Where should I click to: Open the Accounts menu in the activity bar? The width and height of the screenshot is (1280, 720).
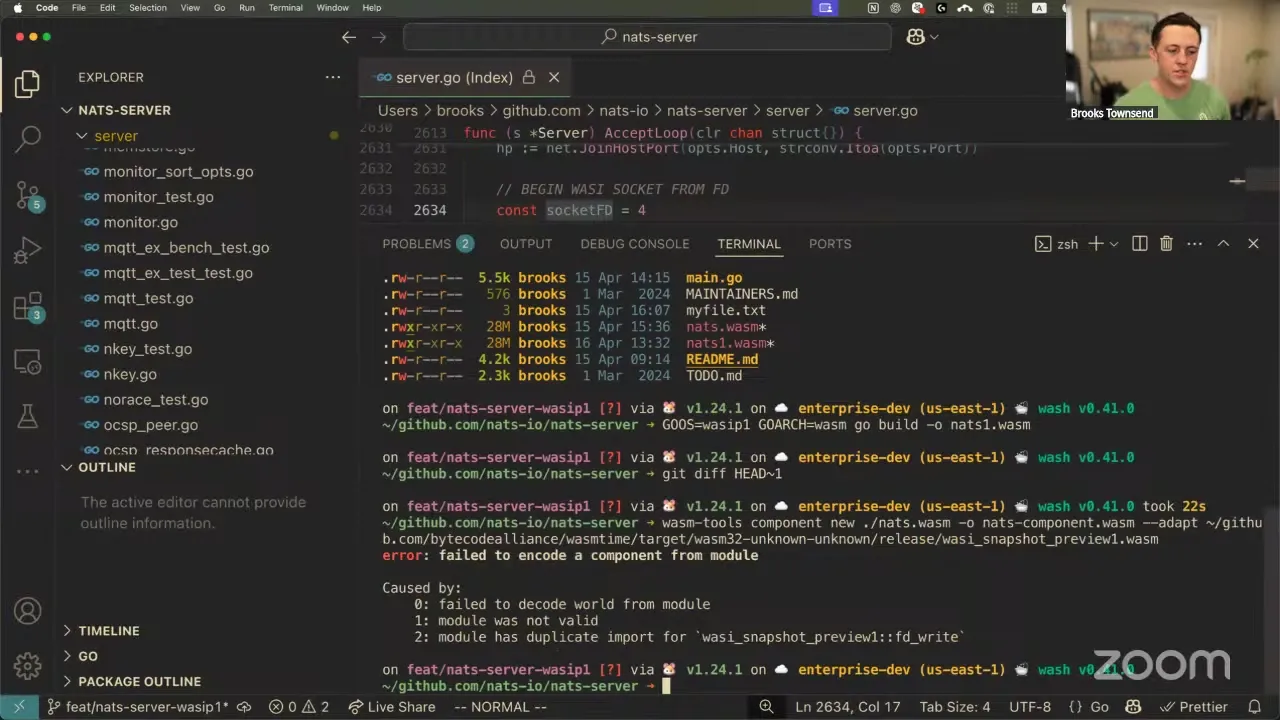click(x=28, y=611)
